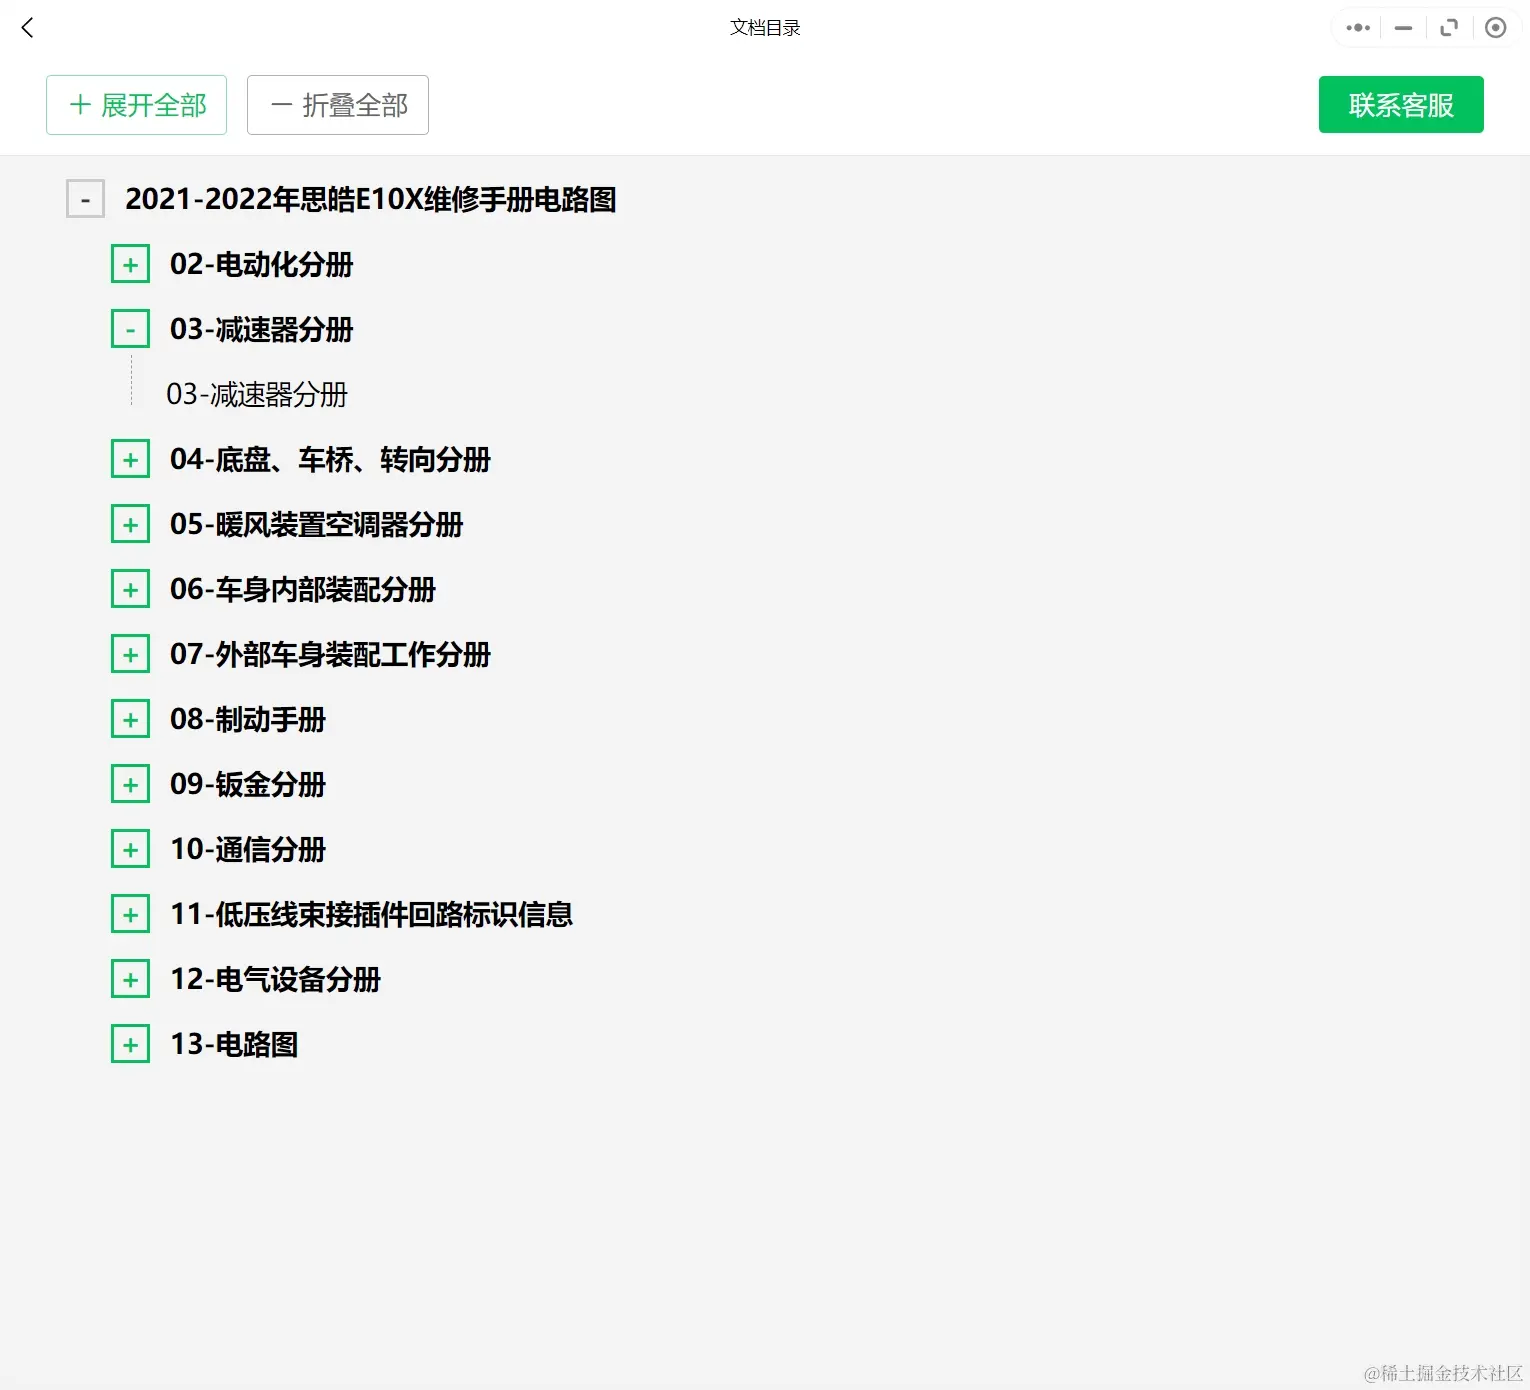Collapse the 2021-2022年思皓E10X维修手册电路图 root node
The width and height of the screenshot is (1530, 1390).
85,198
